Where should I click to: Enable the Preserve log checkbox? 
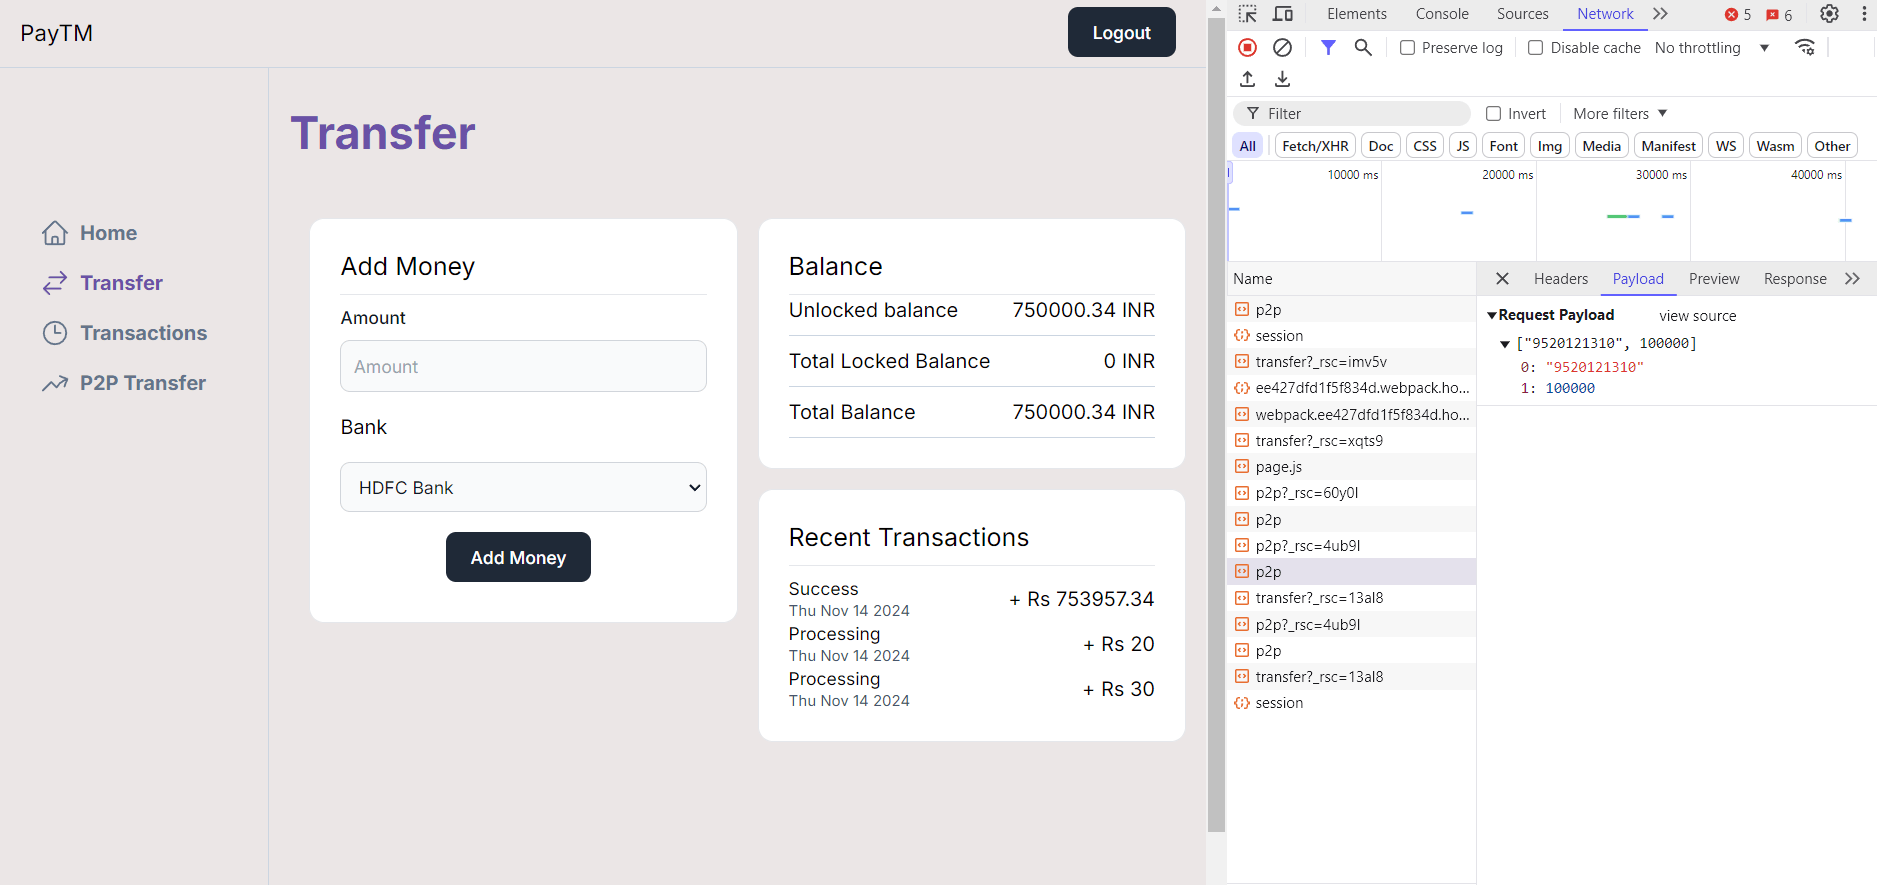[x=1407, y=48]
